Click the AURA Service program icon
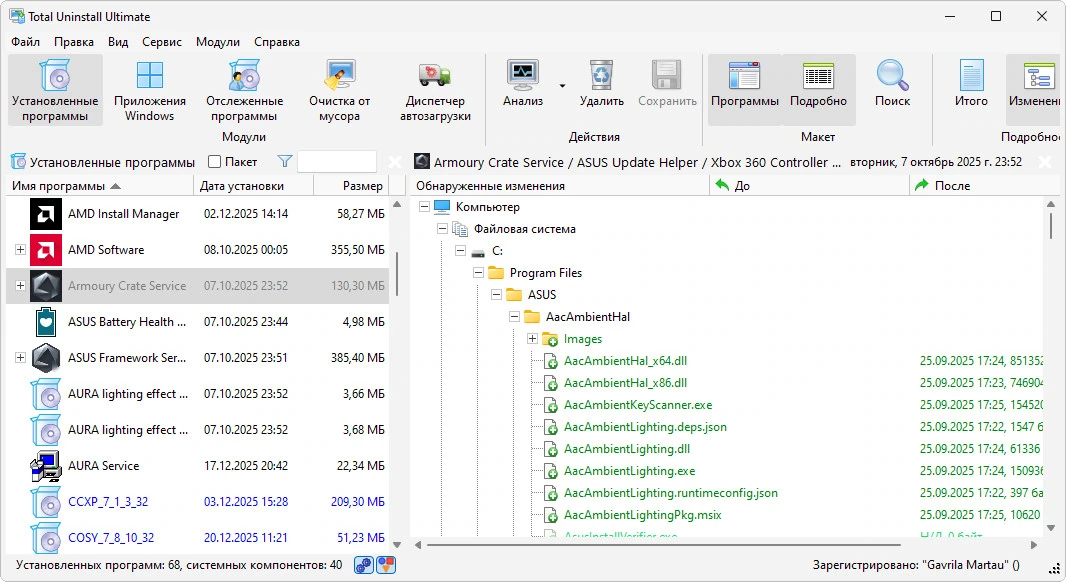 click(x=46, y=466)
